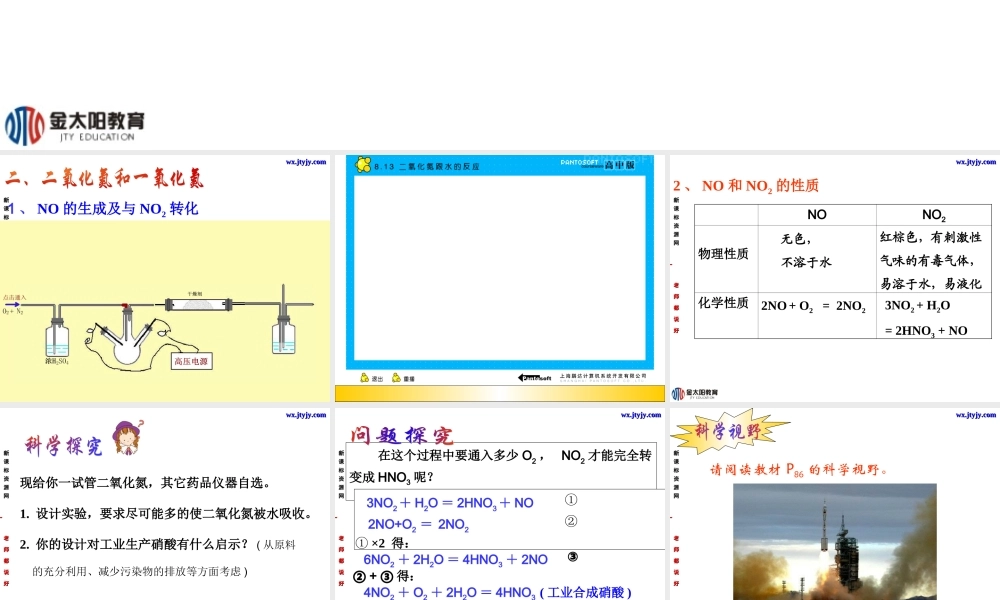The image size is (1000, 600).
Task: Click the 科学探究 heading
Action: [x=64, y=446]
